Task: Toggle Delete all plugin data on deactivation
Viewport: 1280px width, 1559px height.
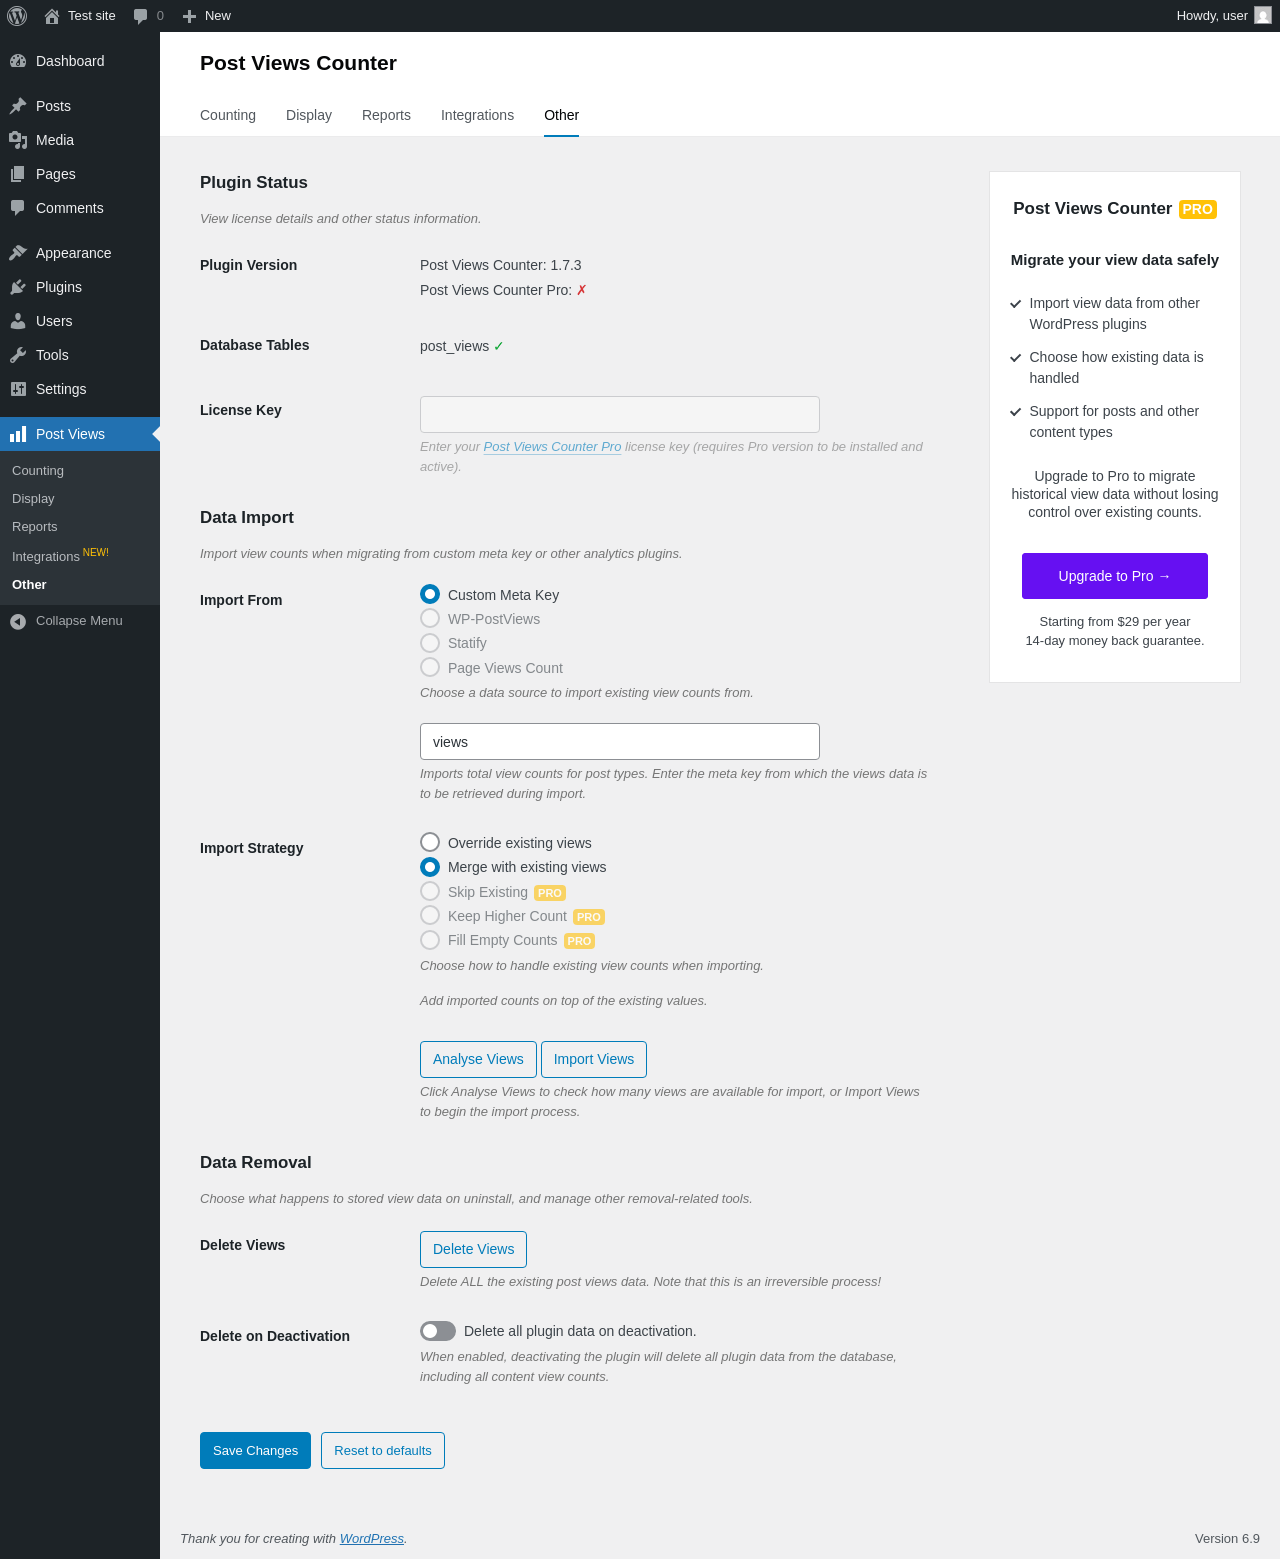Action: click(x=438, y=1331)
